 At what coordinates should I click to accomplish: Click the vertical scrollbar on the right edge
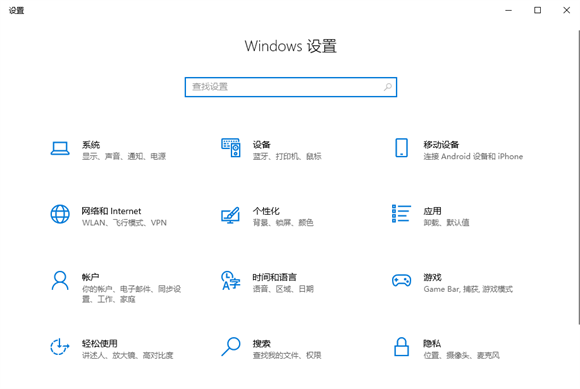[579, 177]
